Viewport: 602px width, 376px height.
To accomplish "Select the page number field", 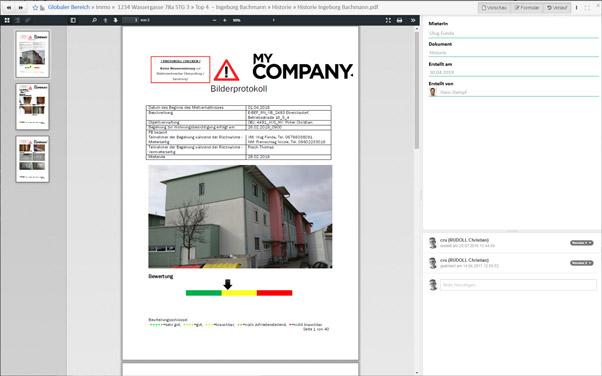I will [131, 20].
